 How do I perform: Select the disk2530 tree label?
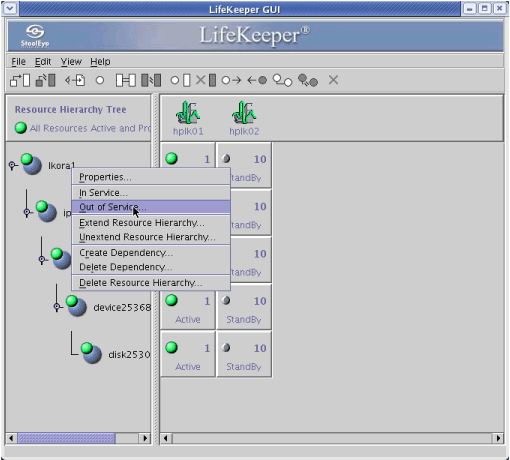[129, 354]
